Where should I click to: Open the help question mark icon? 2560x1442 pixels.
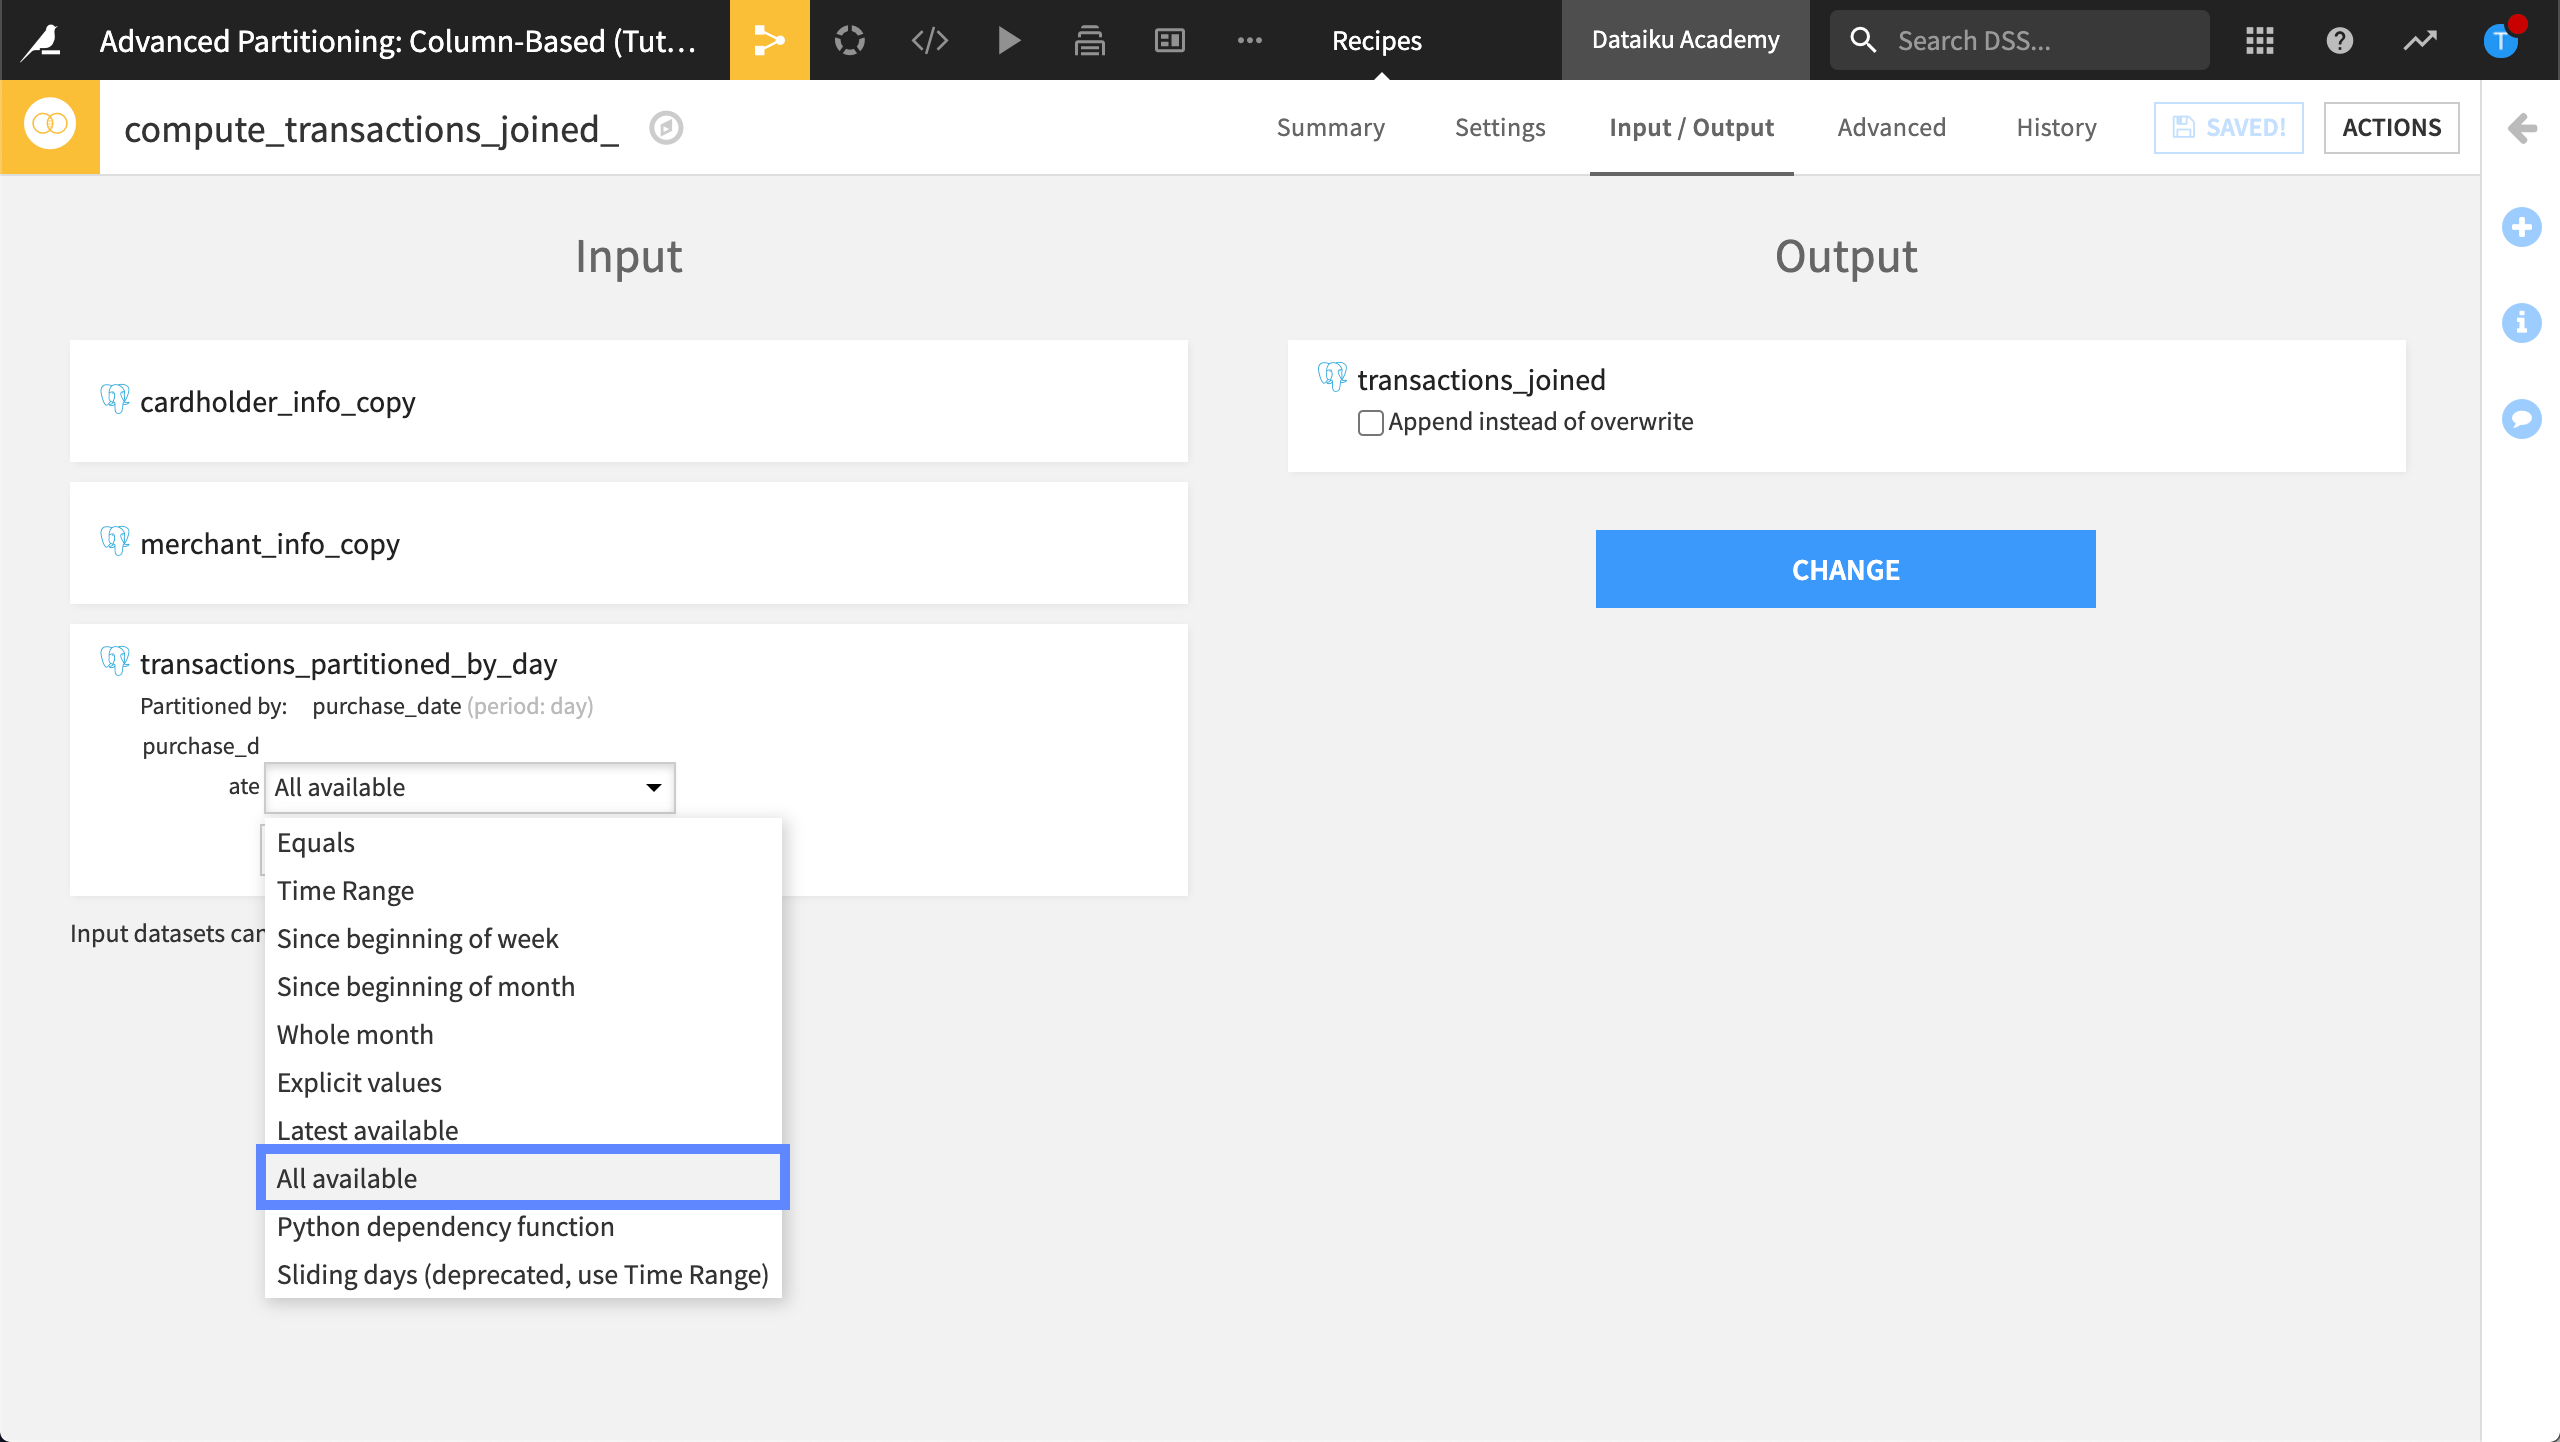tap(2339, 40)
